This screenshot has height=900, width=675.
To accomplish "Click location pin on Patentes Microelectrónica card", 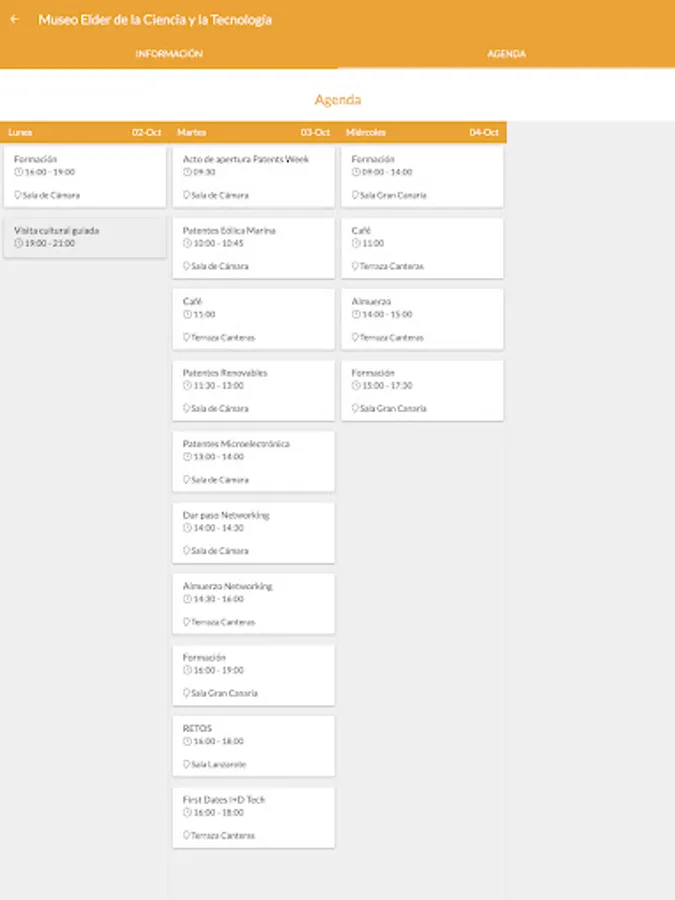I will pyautogui.click(x=187, y=480).
